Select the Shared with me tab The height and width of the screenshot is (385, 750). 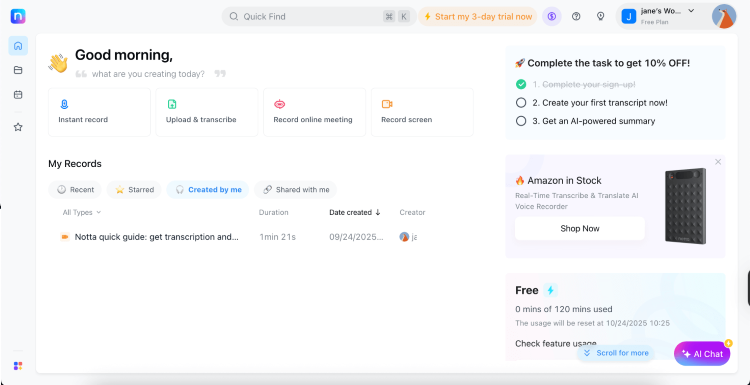[x=296, y=190]
